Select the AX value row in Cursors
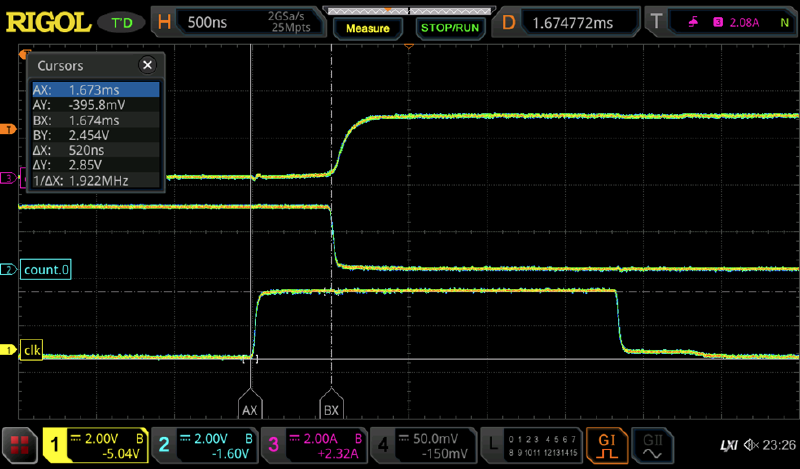 (95, 89)
